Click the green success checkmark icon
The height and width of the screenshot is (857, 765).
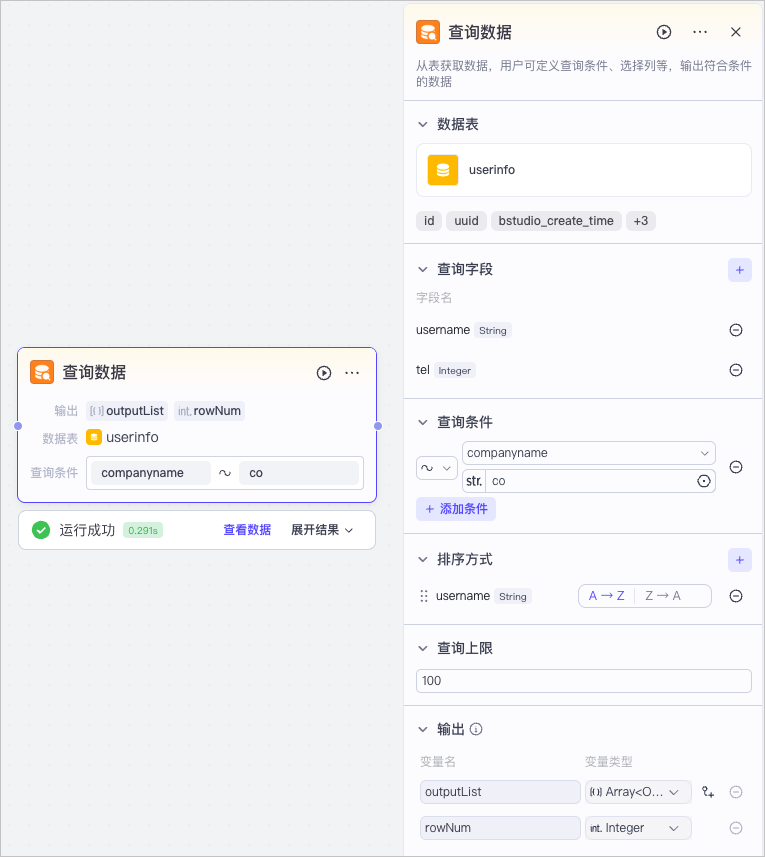click(40, 530)
